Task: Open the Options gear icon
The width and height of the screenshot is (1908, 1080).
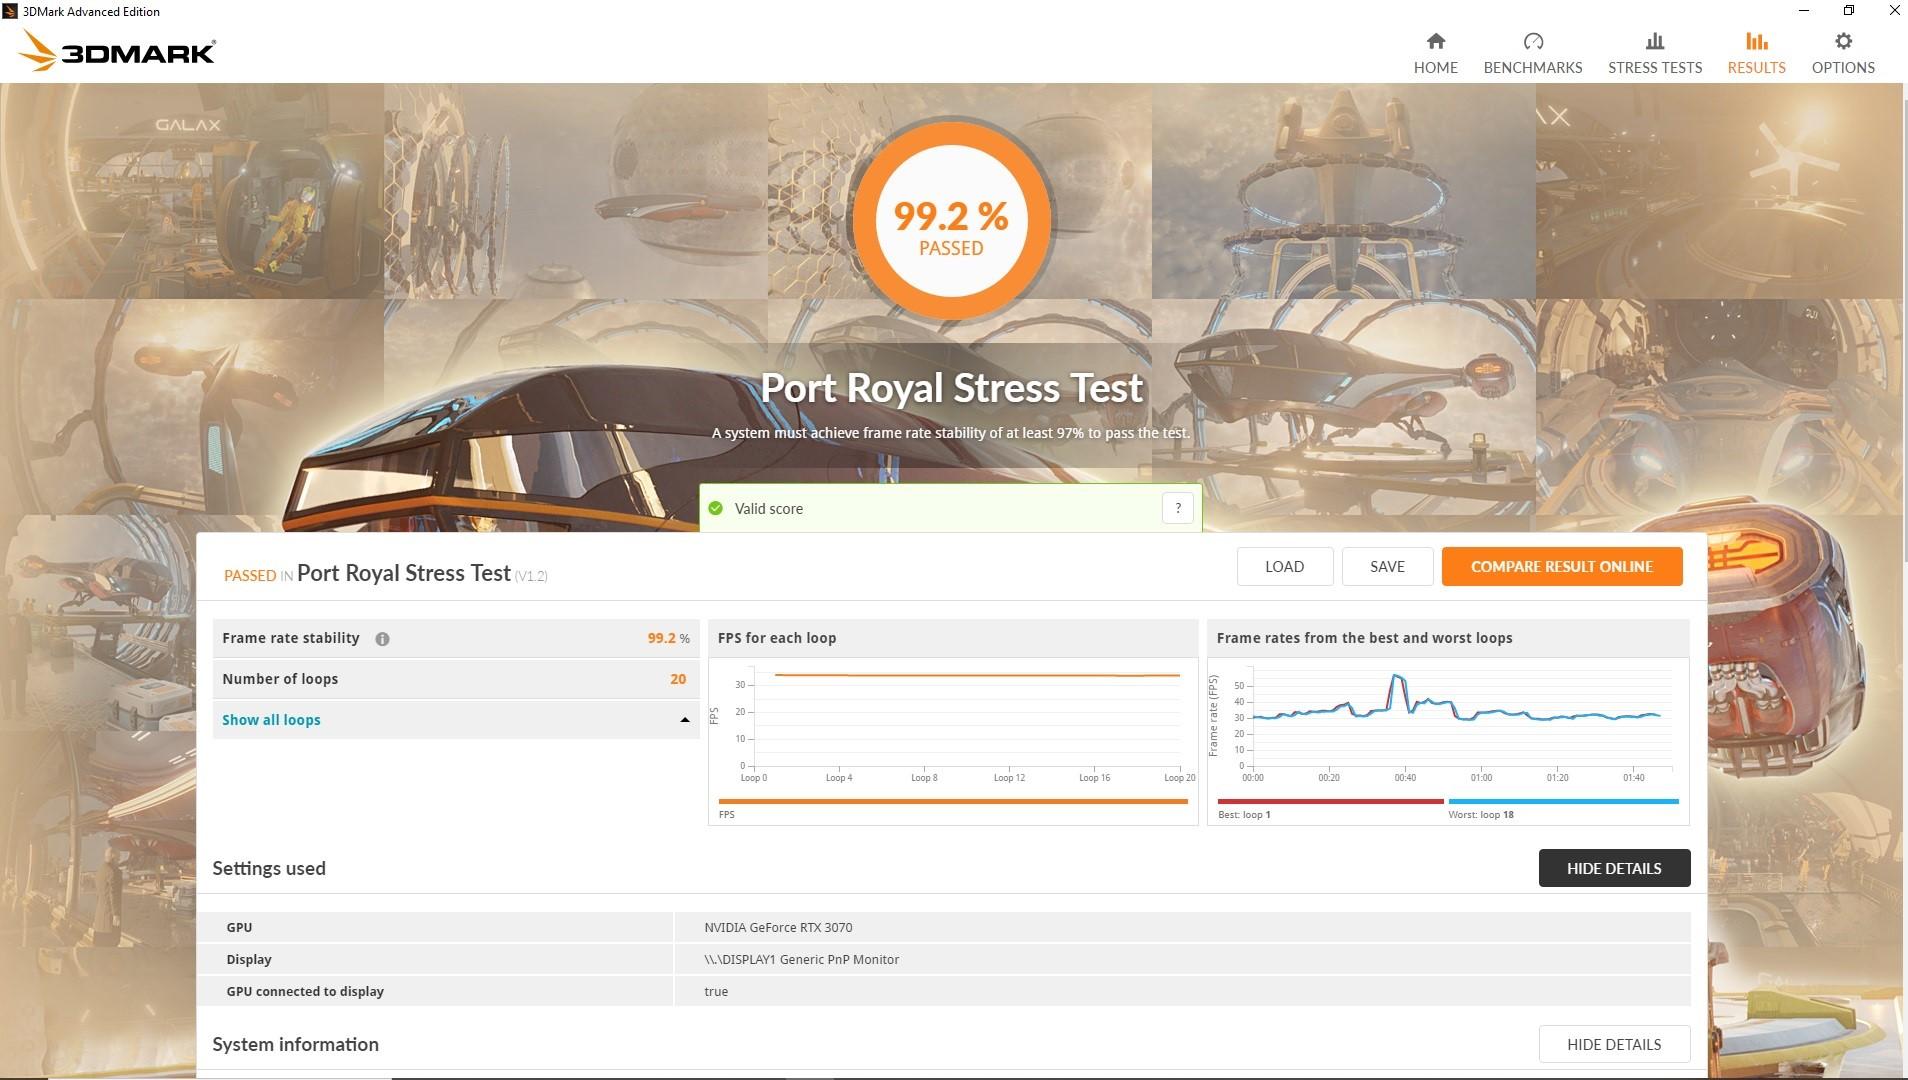Action: click(x=1843, y=41)
